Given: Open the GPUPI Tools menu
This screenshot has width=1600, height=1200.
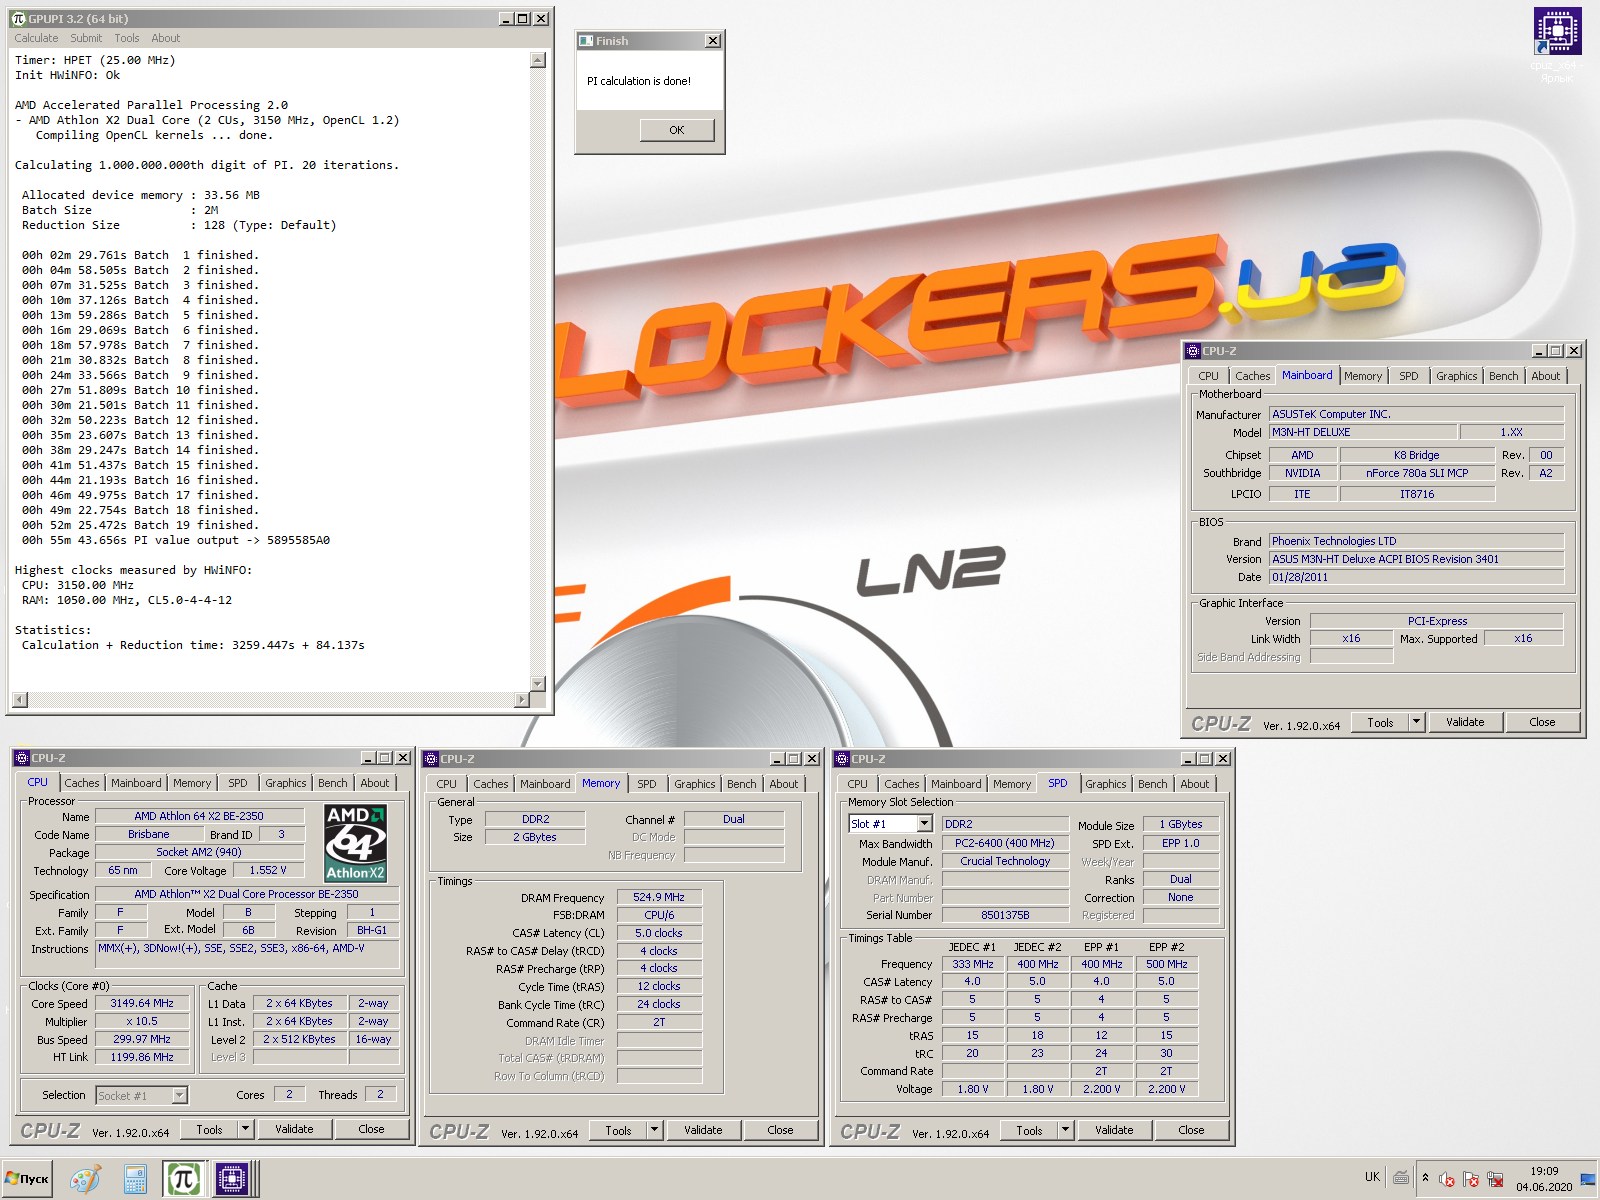Looking at the screenshot, I should point(127,38).
